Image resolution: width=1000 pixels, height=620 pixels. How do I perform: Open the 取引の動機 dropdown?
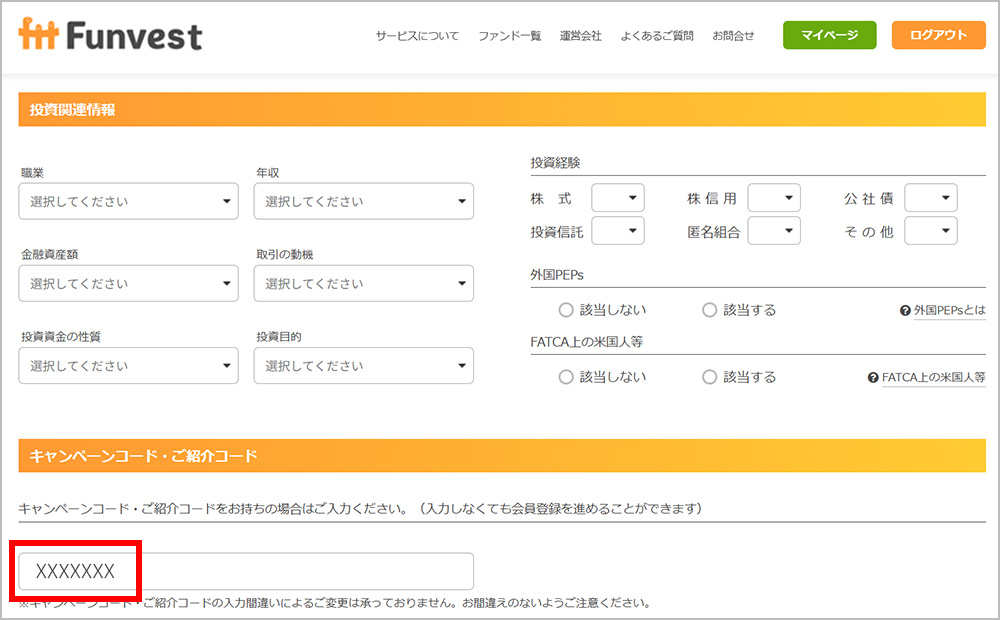point(363,283)
